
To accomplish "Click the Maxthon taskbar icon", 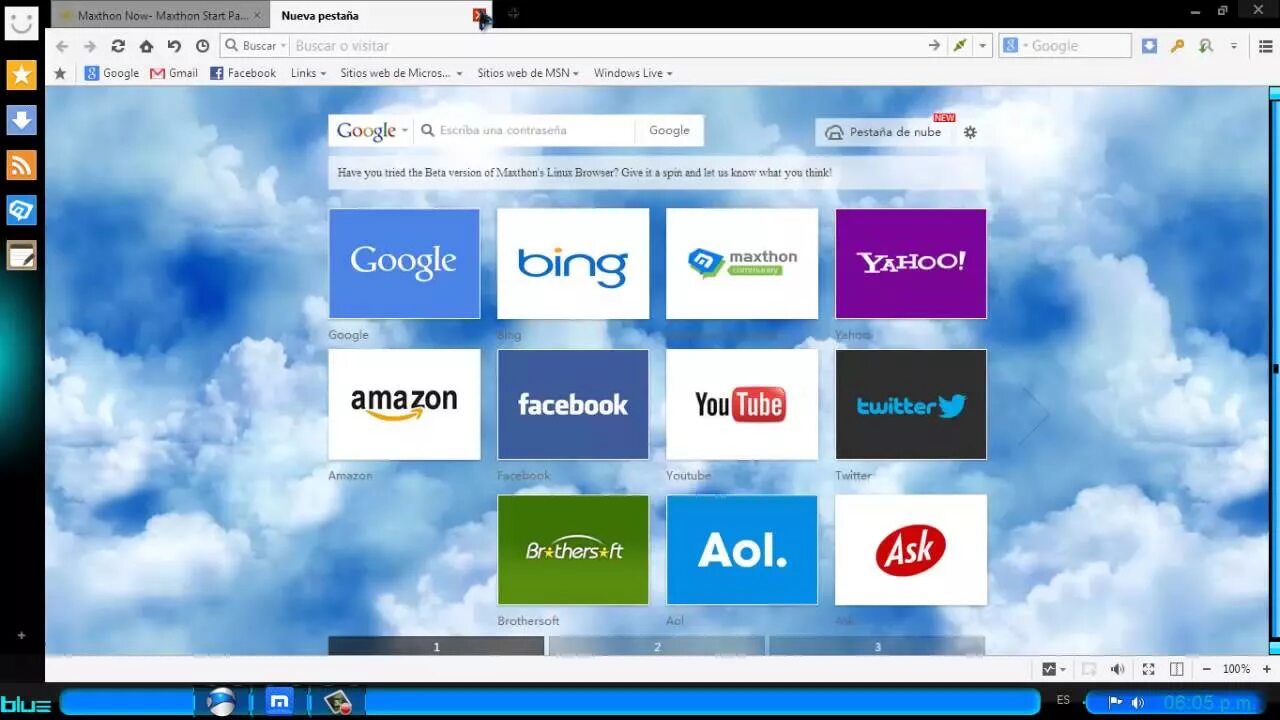I will [280, 701].
